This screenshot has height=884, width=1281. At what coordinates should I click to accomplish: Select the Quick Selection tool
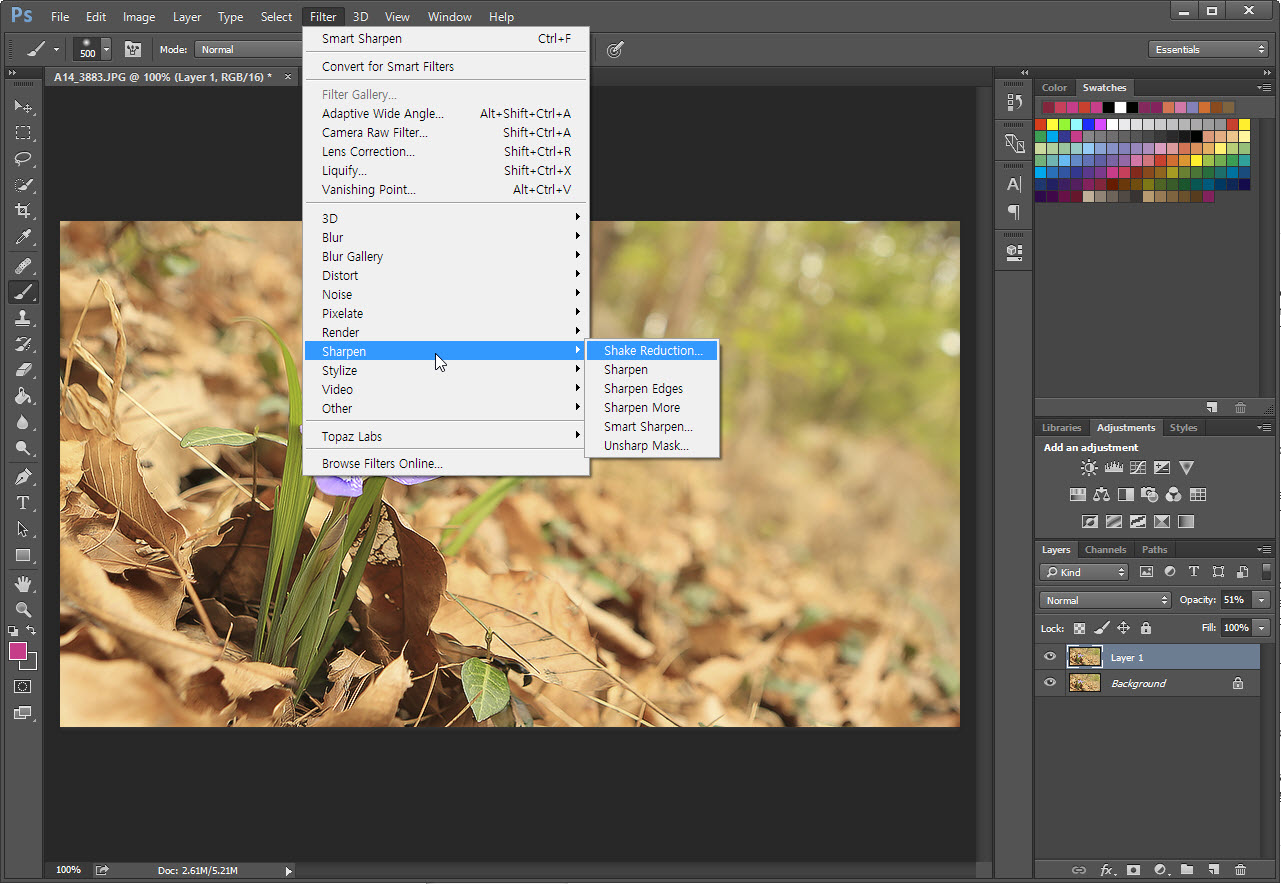23,185
